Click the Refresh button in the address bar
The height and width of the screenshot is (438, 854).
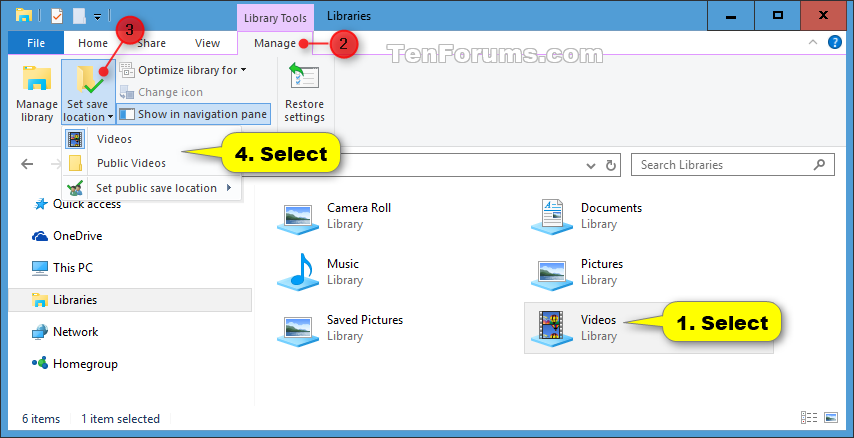click(x=611, y=165)
